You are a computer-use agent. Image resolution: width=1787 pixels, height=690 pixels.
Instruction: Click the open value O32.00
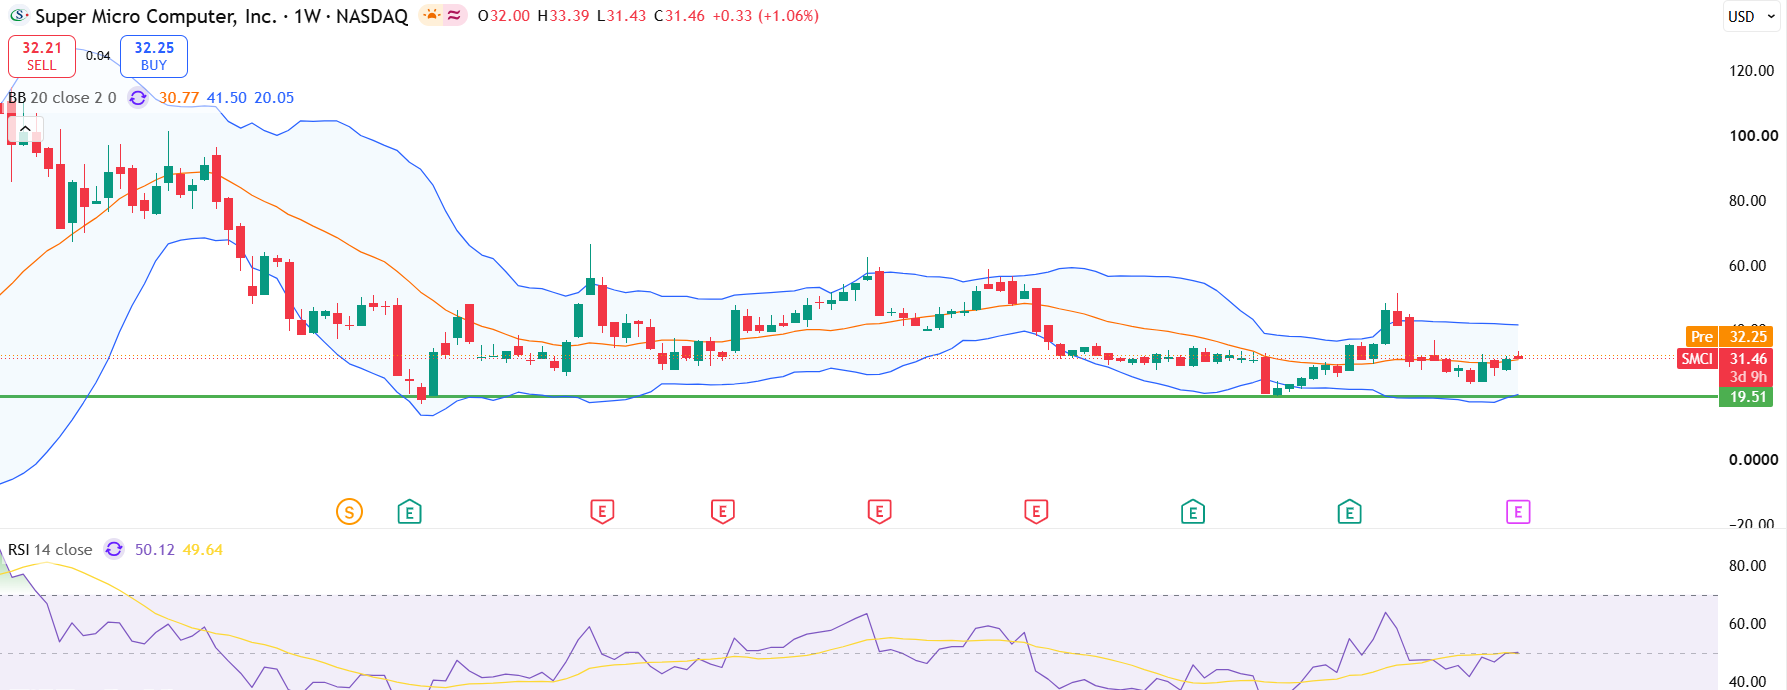click(504, 16)
